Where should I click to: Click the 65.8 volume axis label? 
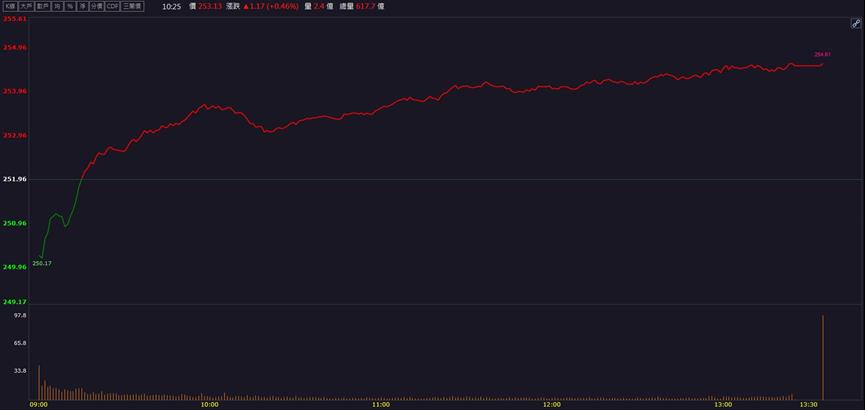(20, 343)
